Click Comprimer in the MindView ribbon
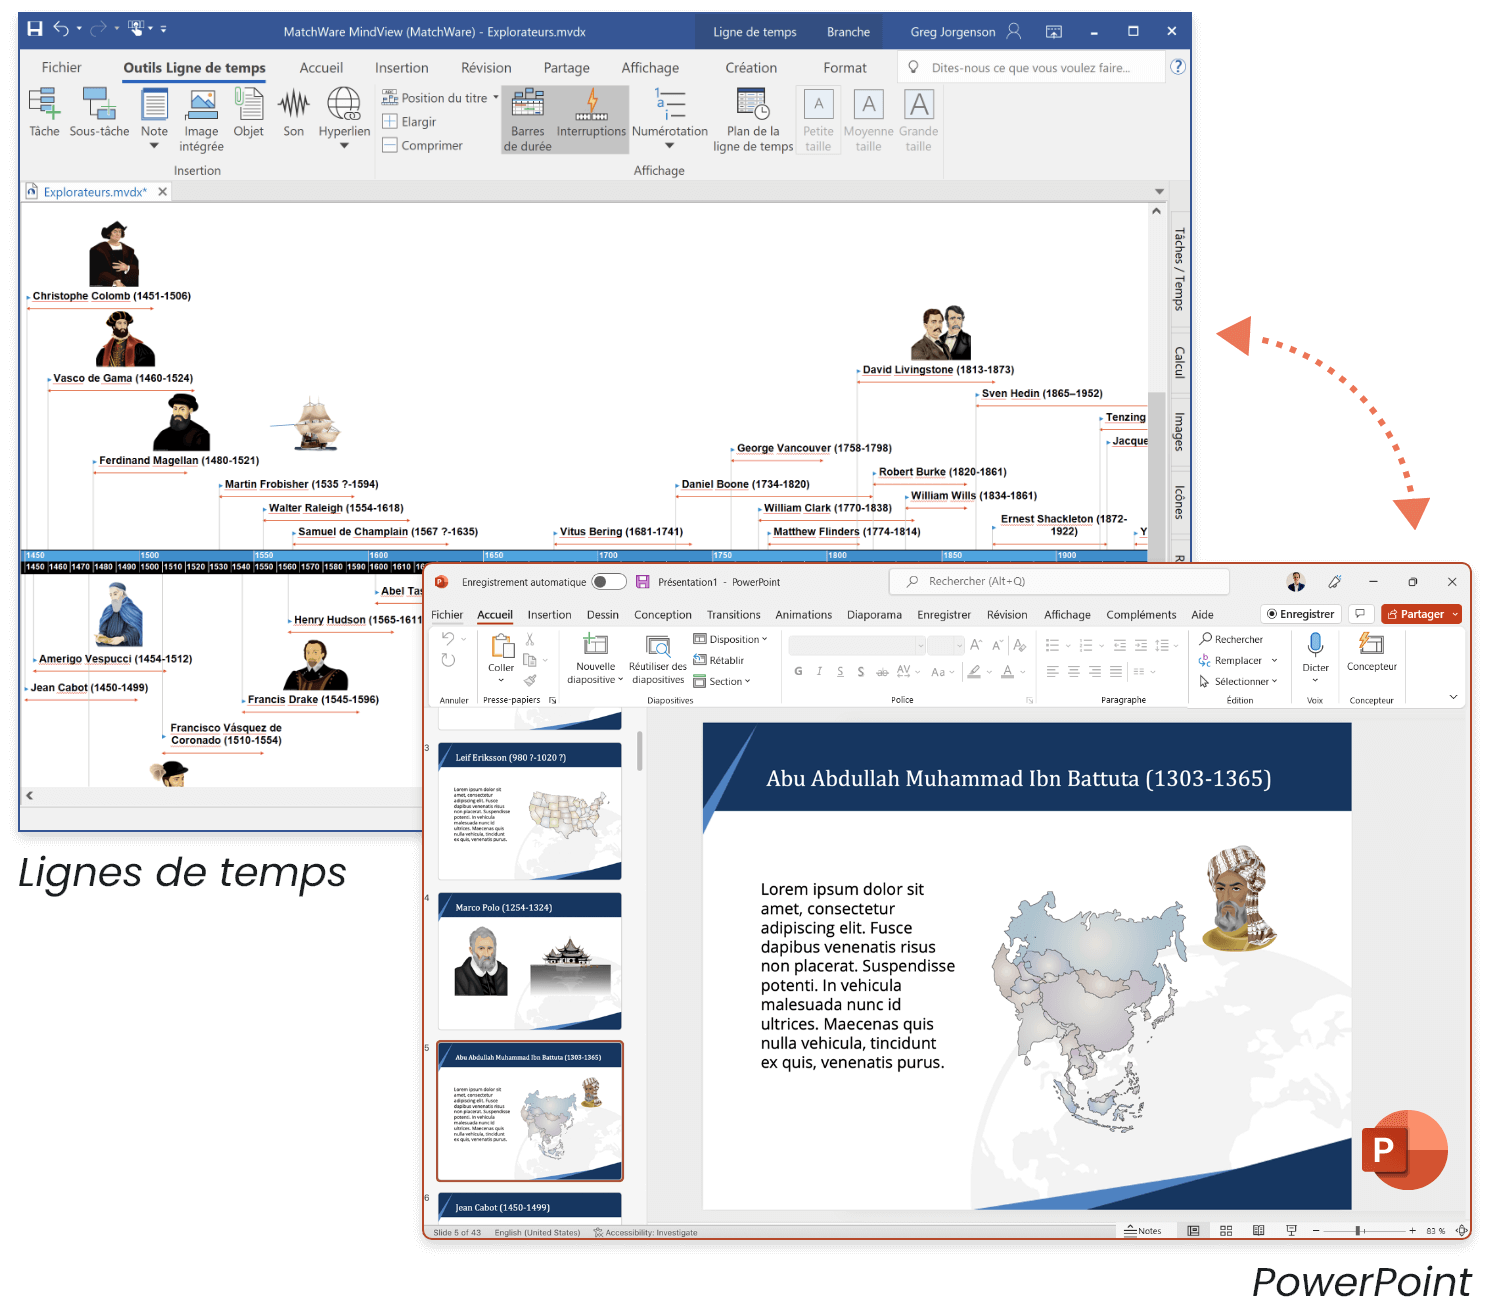Screen dimensions: 1490x1310 [x=423, y=146]
